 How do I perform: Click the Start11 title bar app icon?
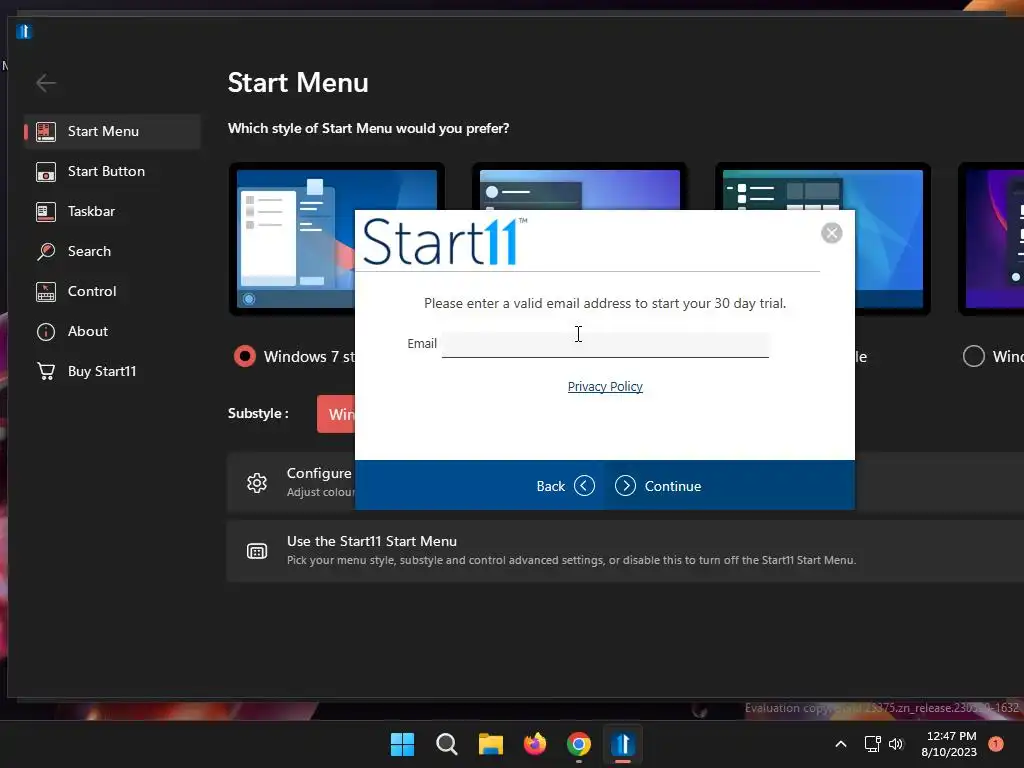[24, 31]
